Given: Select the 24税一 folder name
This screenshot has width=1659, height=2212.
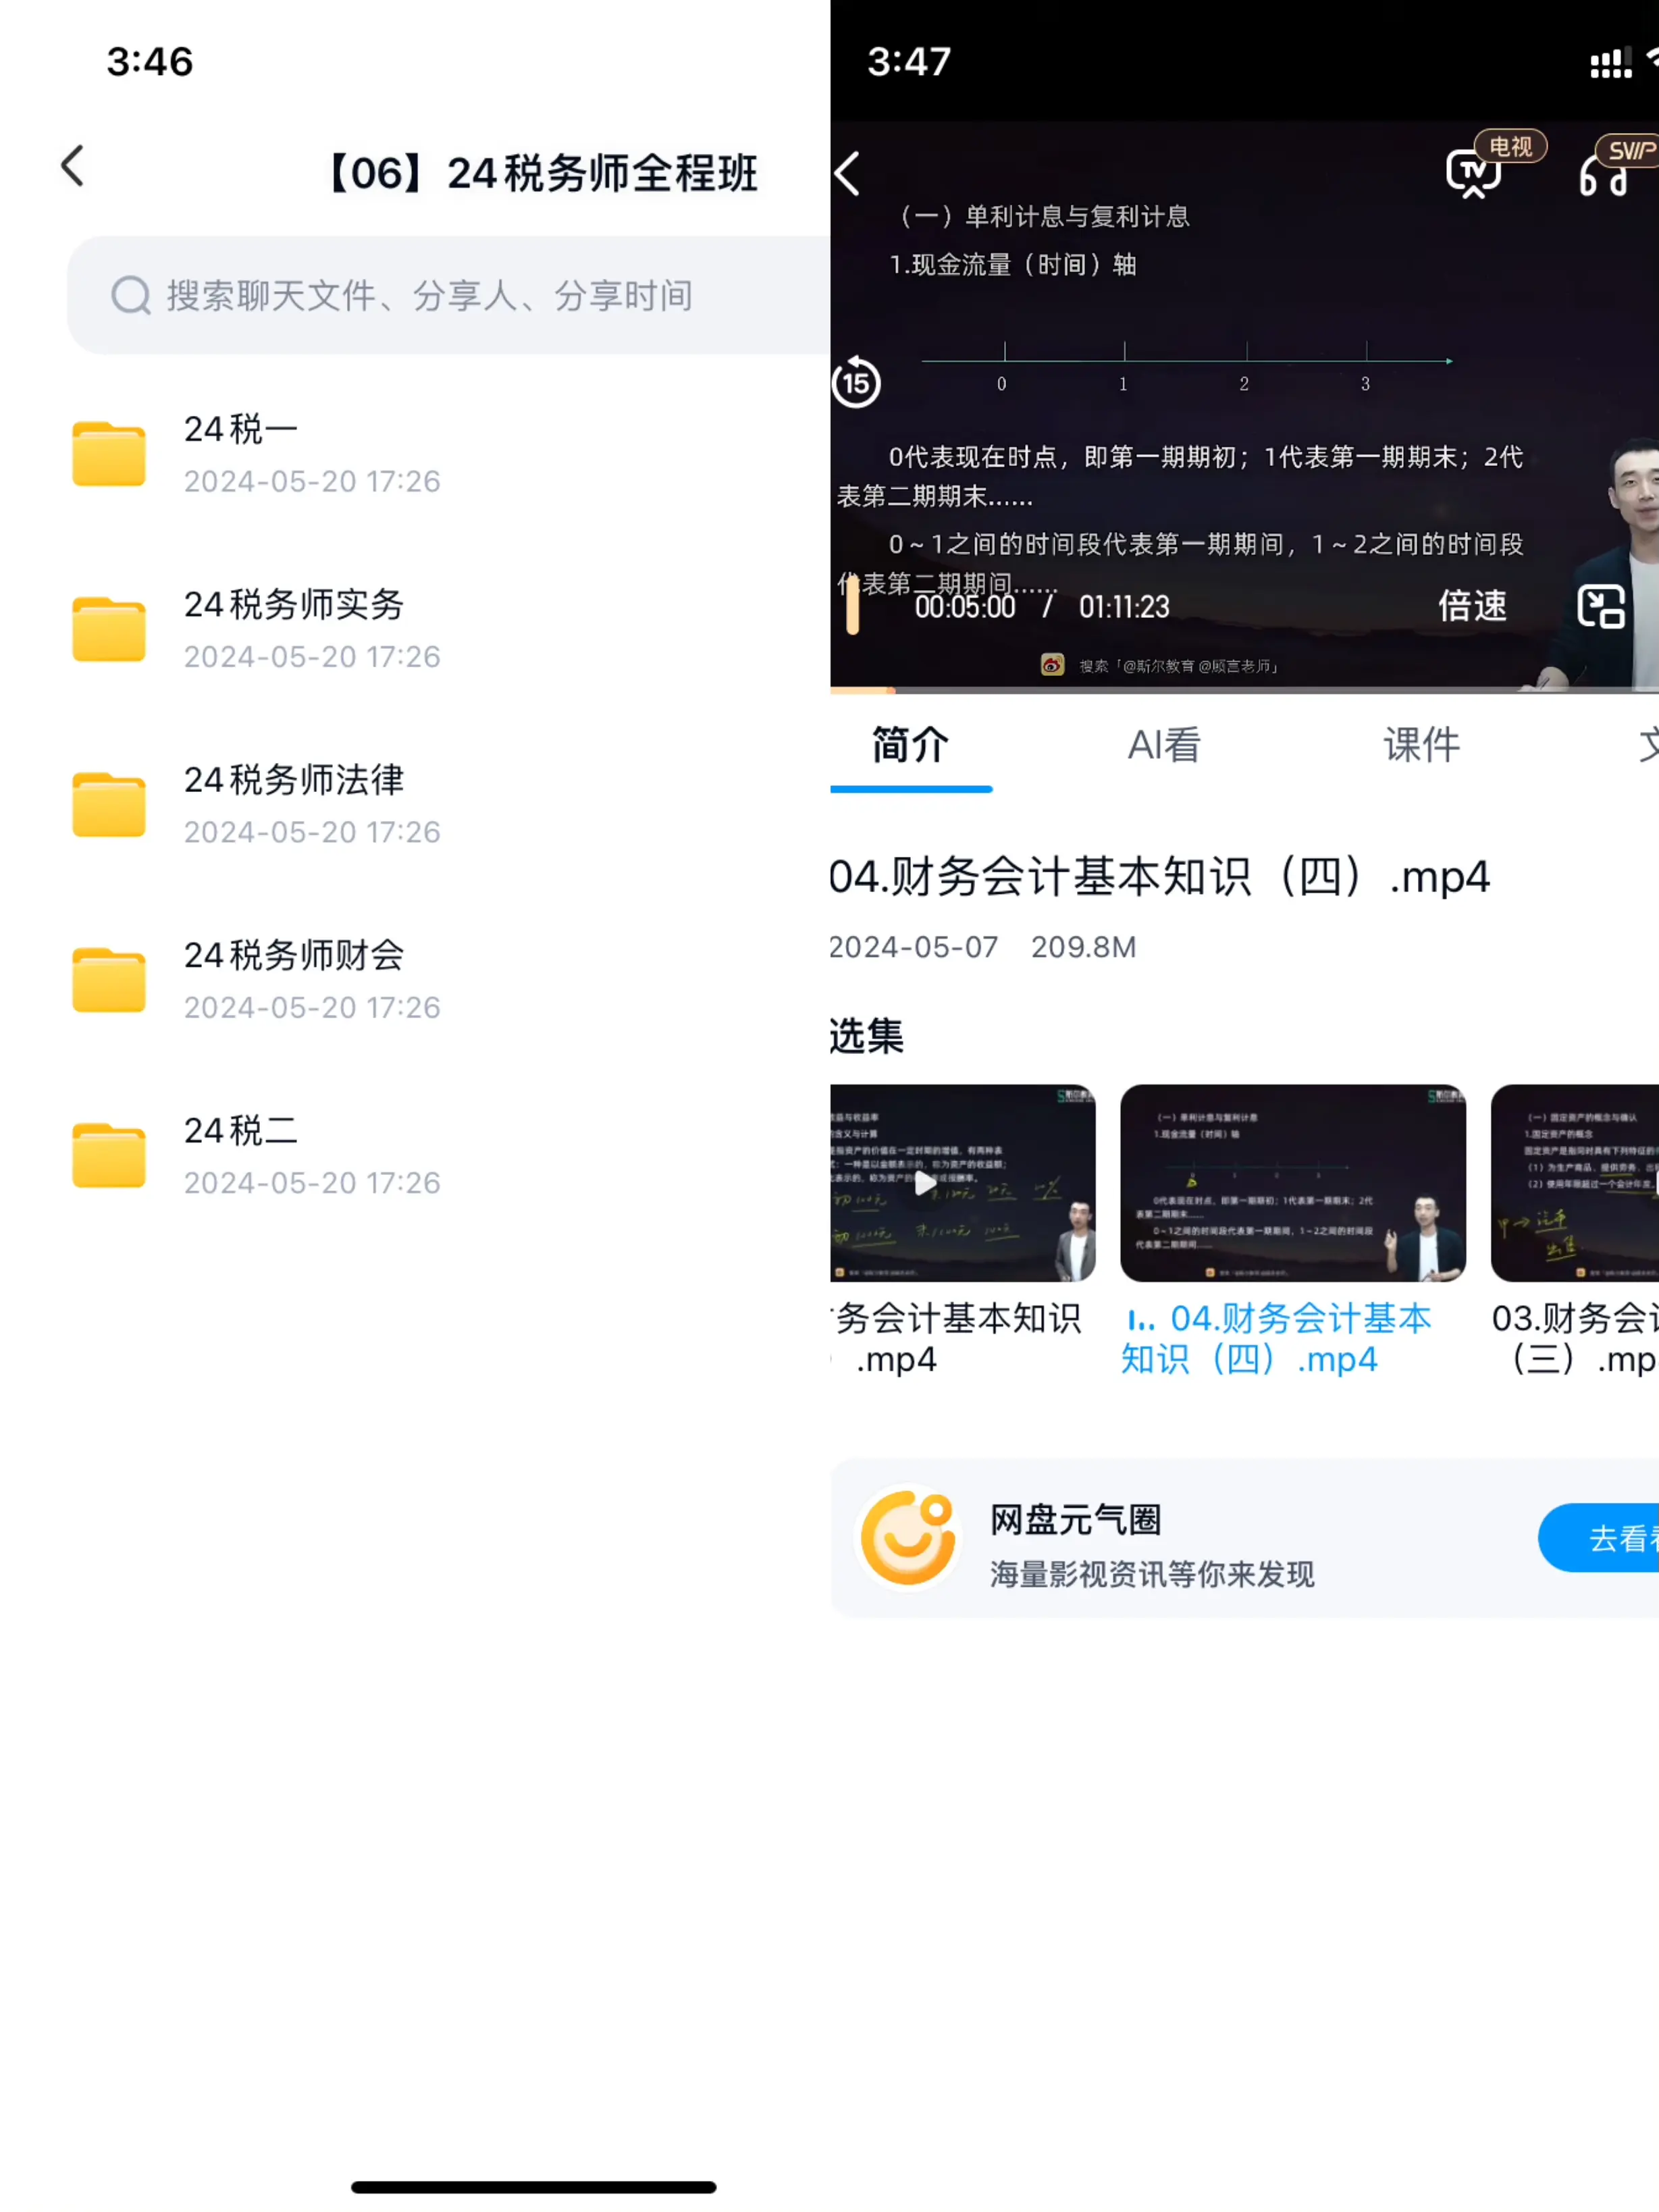Looking at the screenshot, I should click(x=241, y=429).
